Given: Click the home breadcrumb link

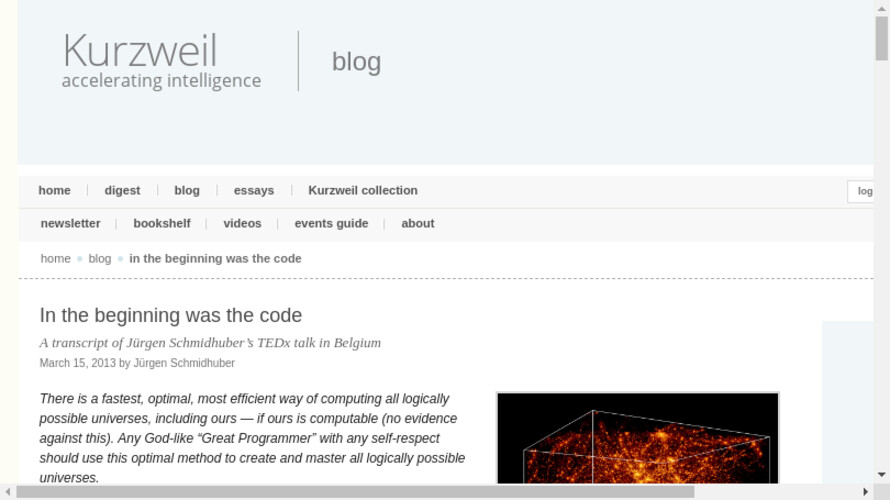Looking at the screenshot, I should [56, 258].
